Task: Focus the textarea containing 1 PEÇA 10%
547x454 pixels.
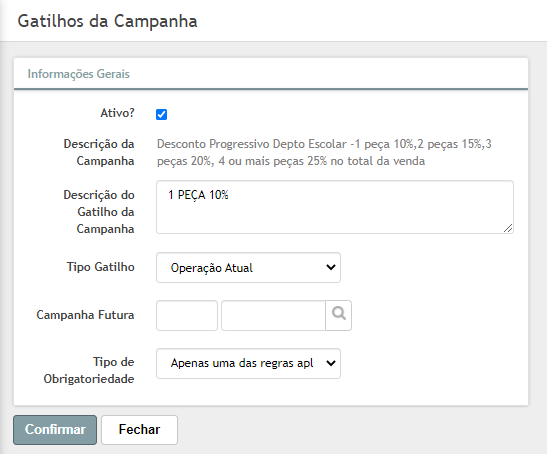Action: tap(335, 207)
